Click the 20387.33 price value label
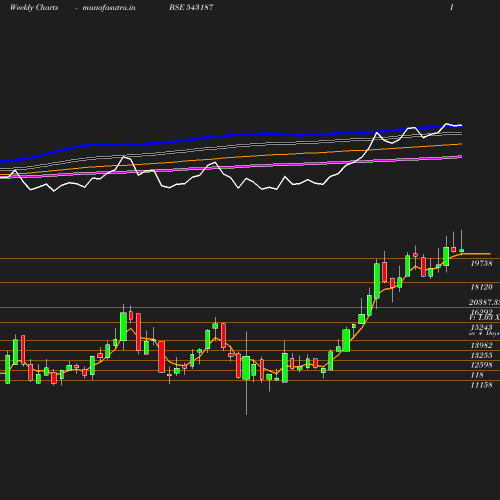This screenshot has height=500, width=500. pyautogui.click(x=484, y=302)
